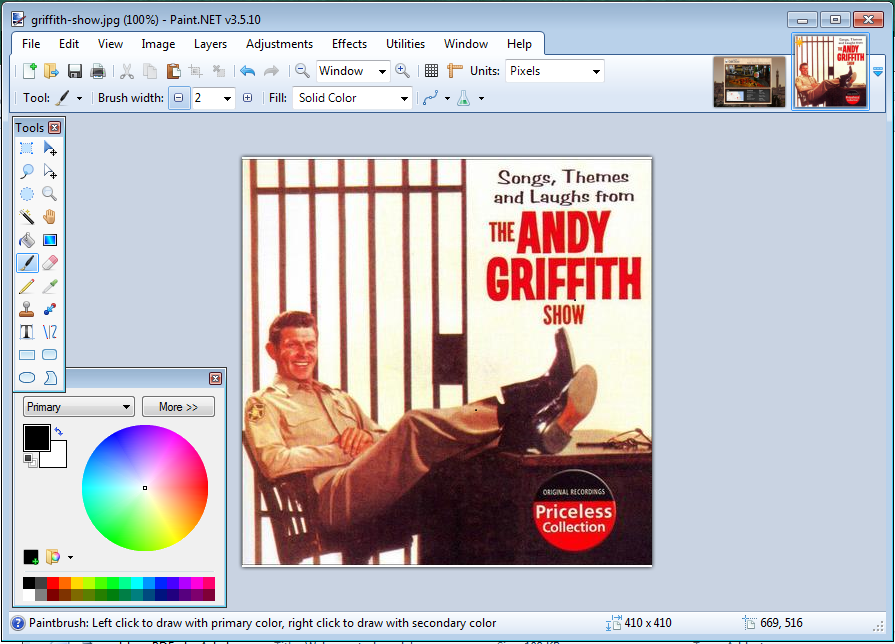Increase brush width with plus button
This screenshot has height=644, width=895.
tap(247, 98)
